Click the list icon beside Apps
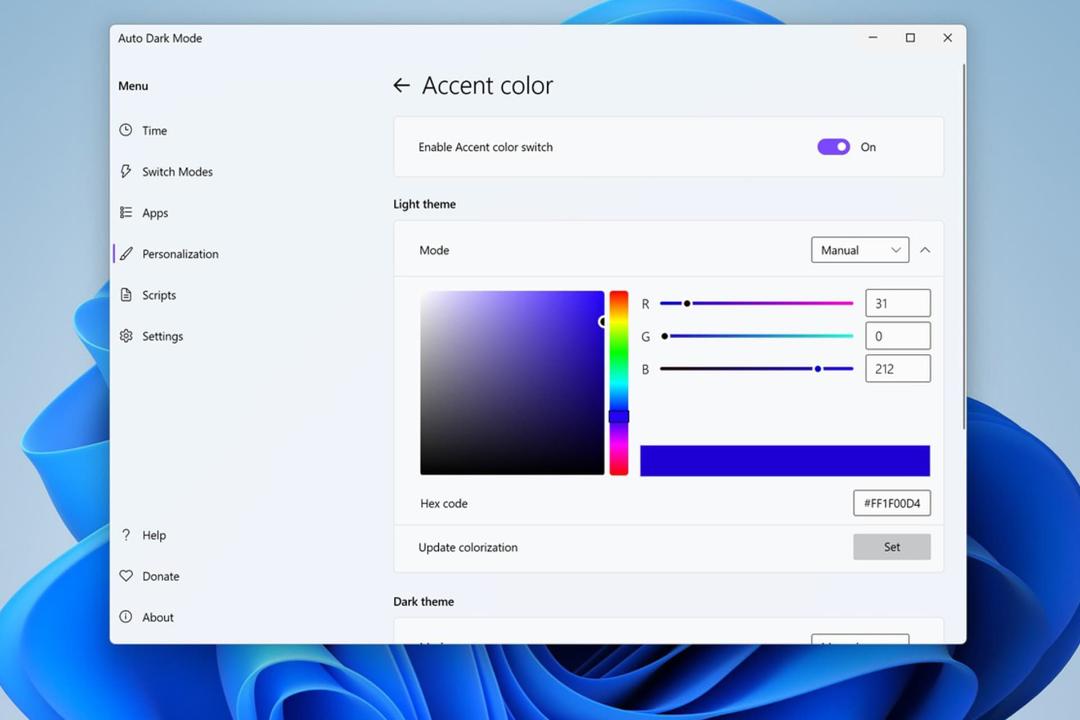 pos(125,212)
